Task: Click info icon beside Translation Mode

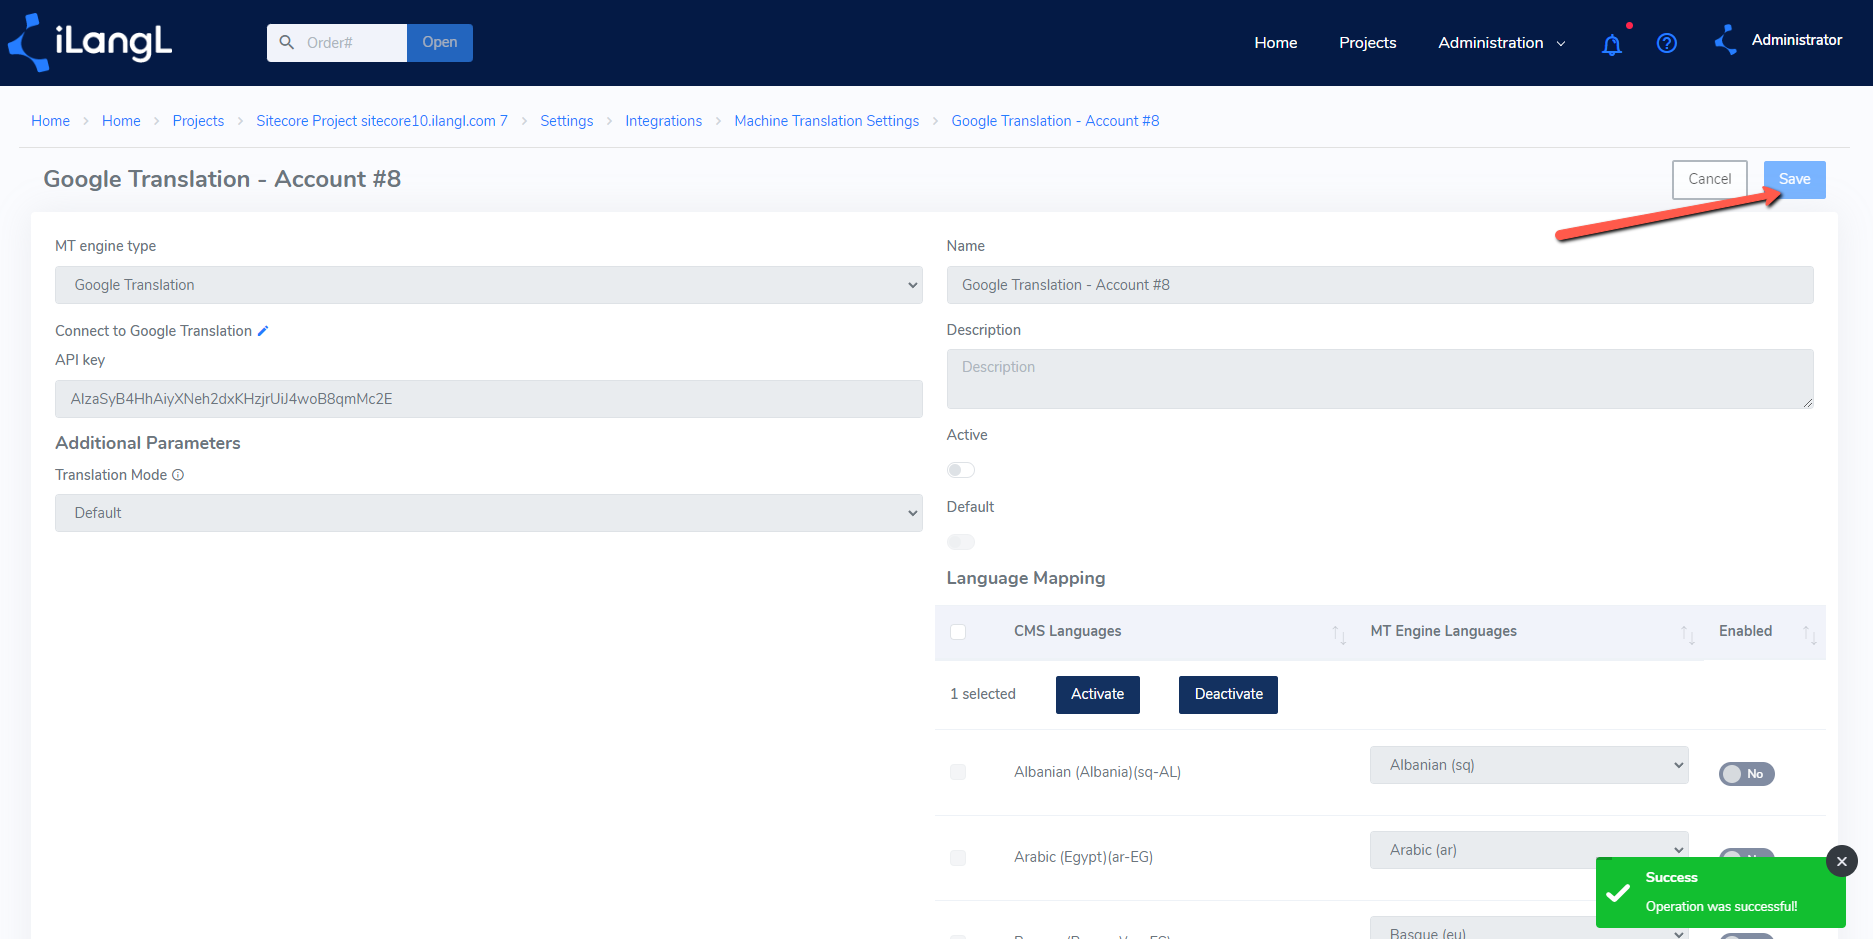Action: pos(178,475)
